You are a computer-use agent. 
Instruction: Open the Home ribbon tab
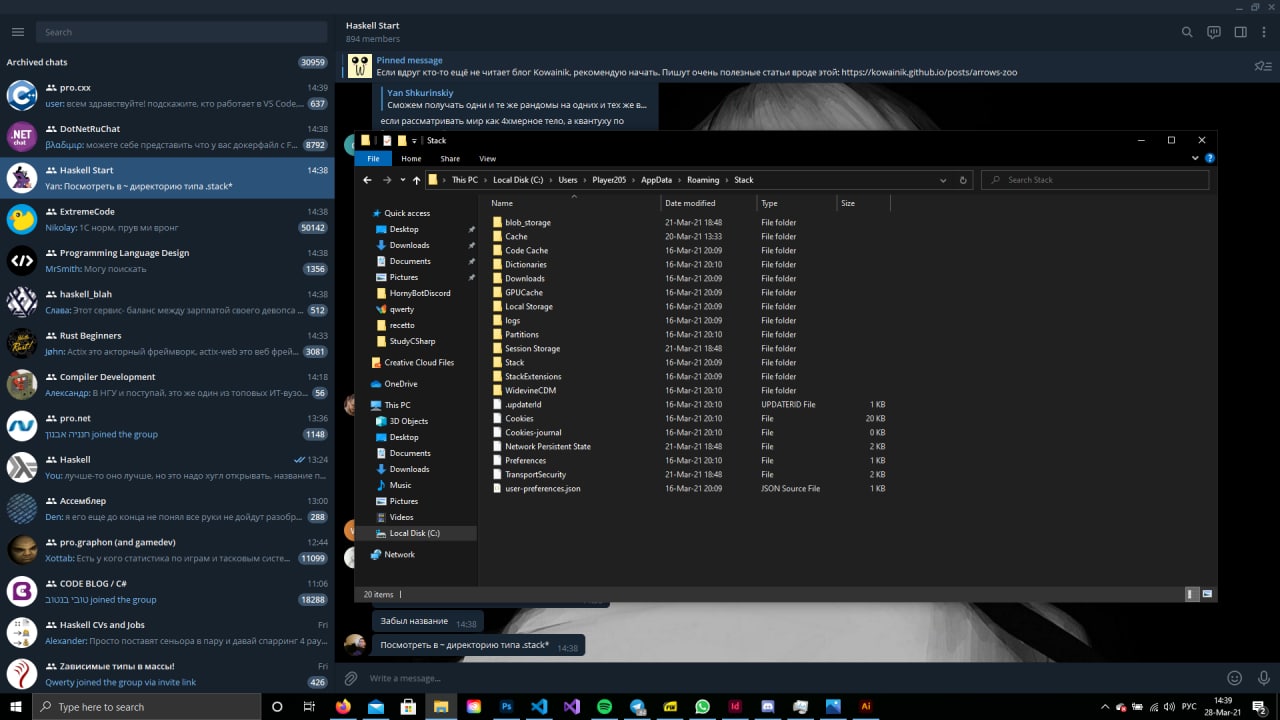[411, 158]
